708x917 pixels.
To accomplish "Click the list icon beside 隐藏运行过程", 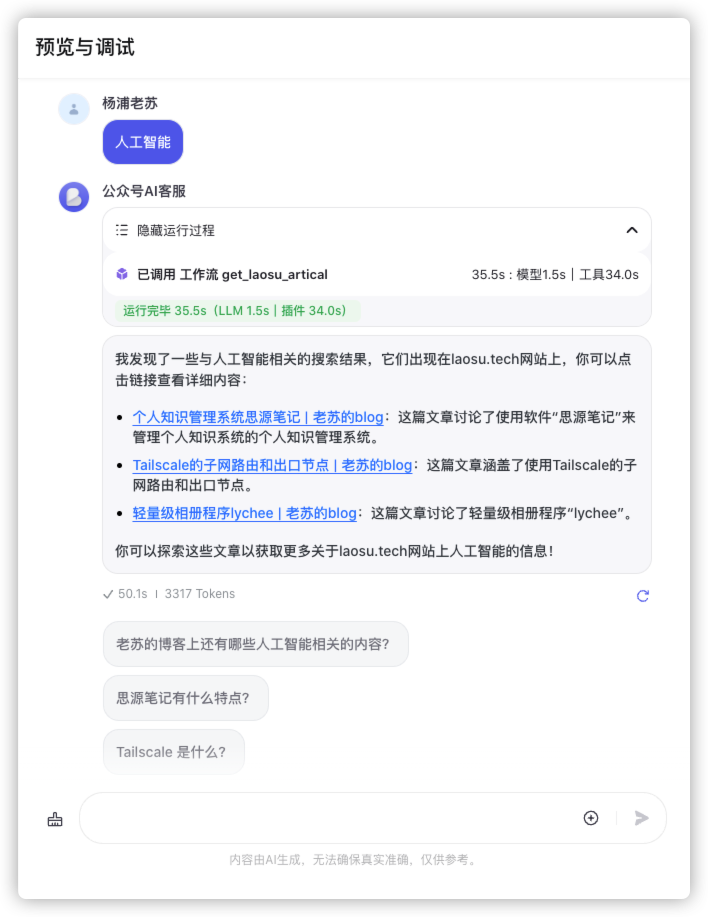I will (x=122, y=230).
